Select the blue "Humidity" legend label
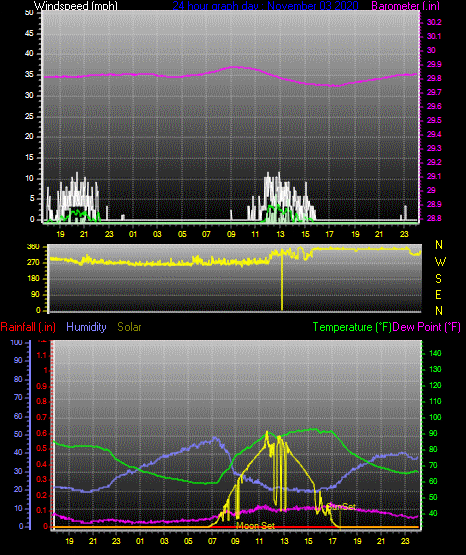 86,327
